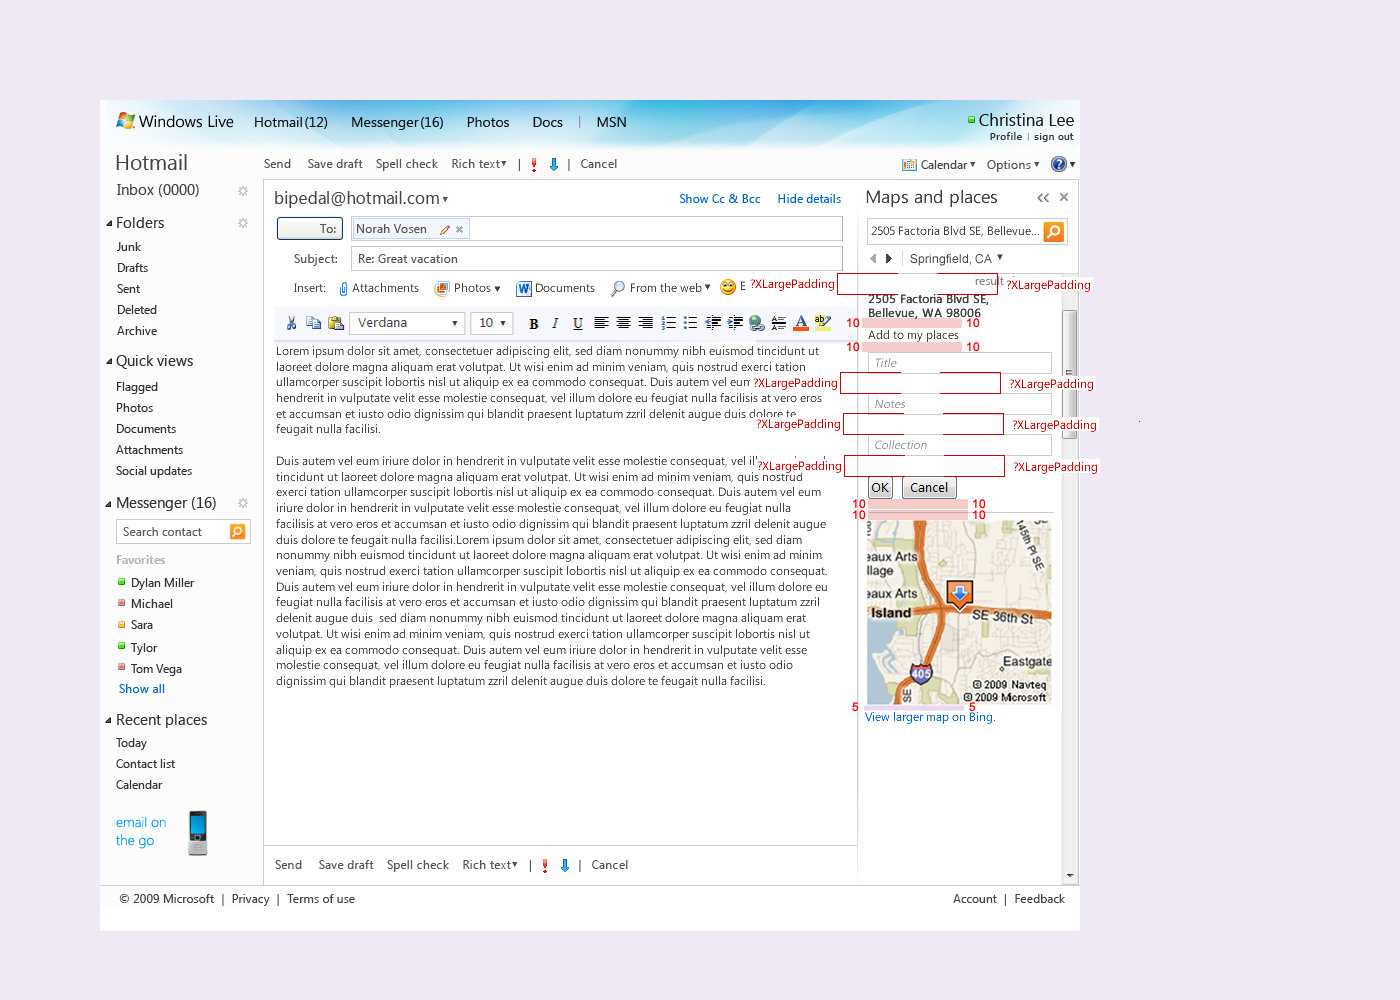Click the Paste clipboard icon
Screen dimensions: 1400x1000
(336, 323)
